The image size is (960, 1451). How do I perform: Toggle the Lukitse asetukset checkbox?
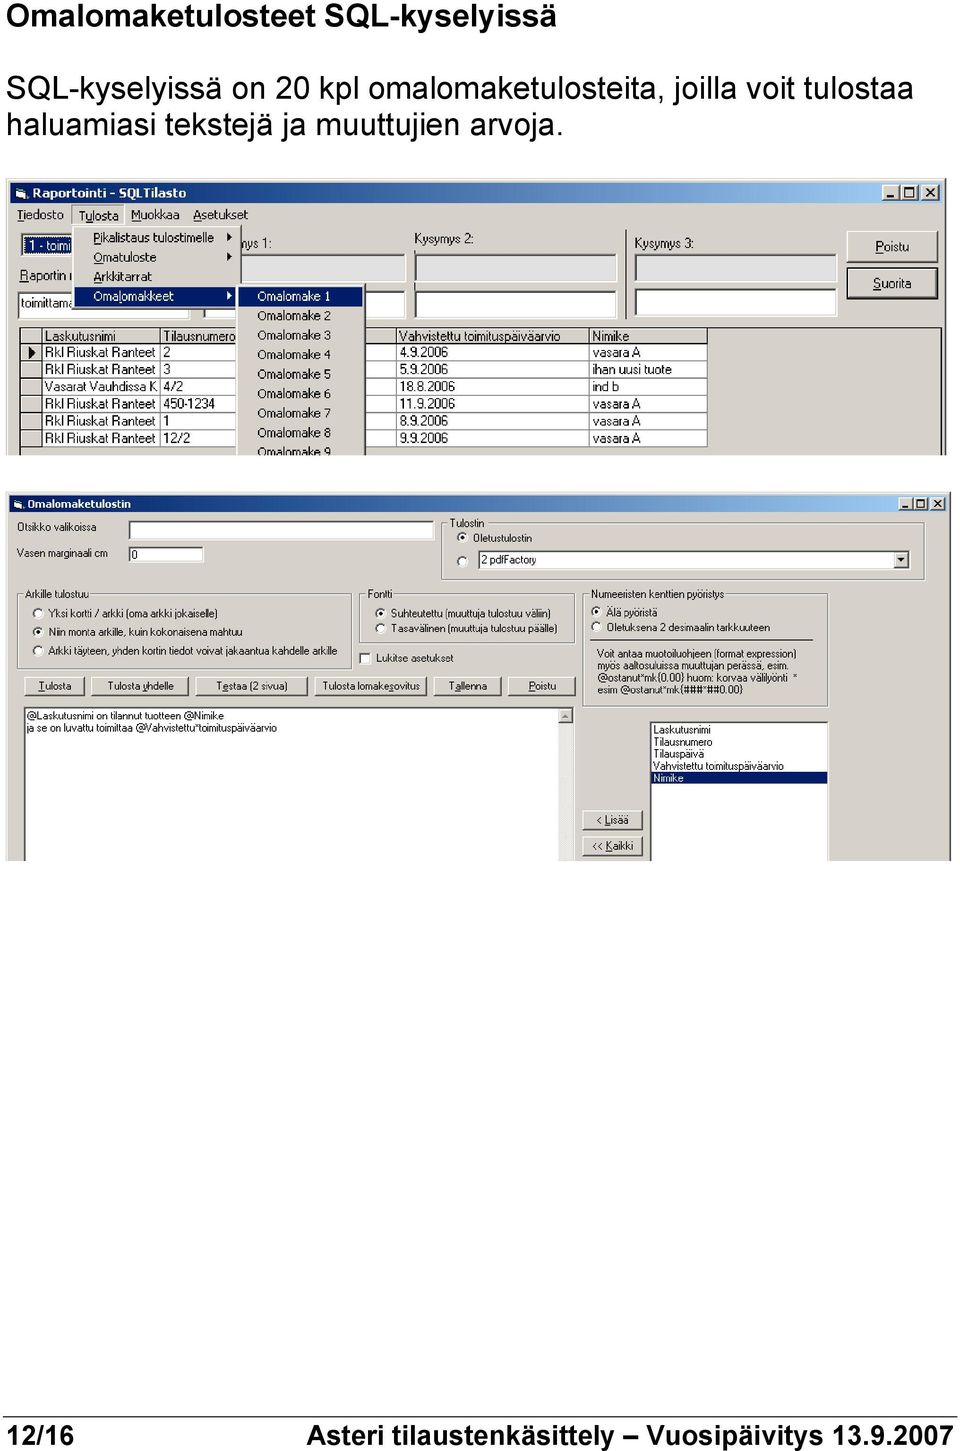tap(365, 658)
